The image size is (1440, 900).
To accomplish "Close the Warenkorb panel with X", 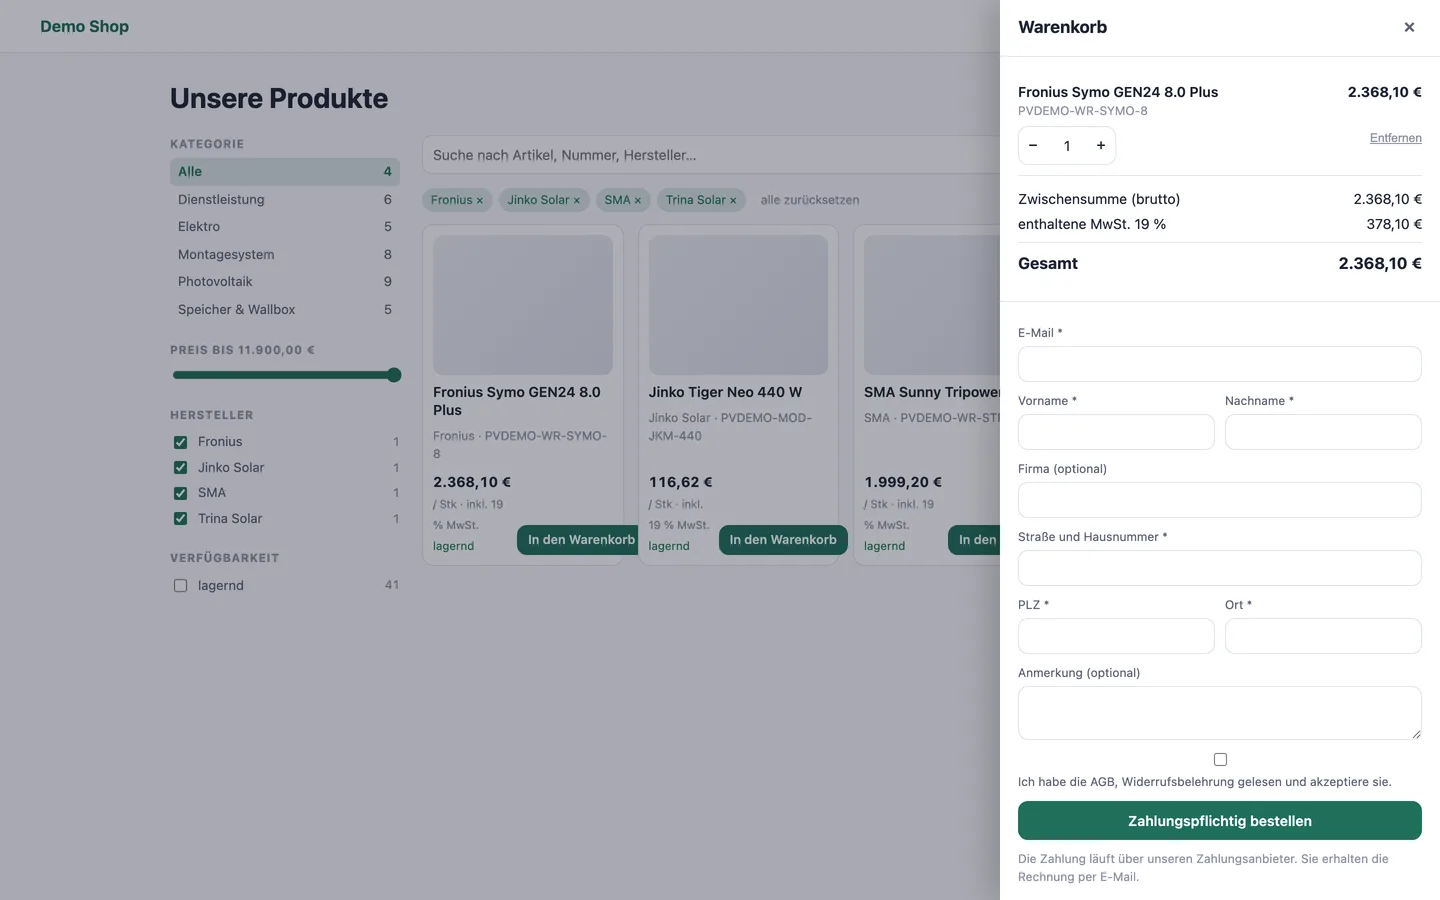I will click(x=1409, y=27).
